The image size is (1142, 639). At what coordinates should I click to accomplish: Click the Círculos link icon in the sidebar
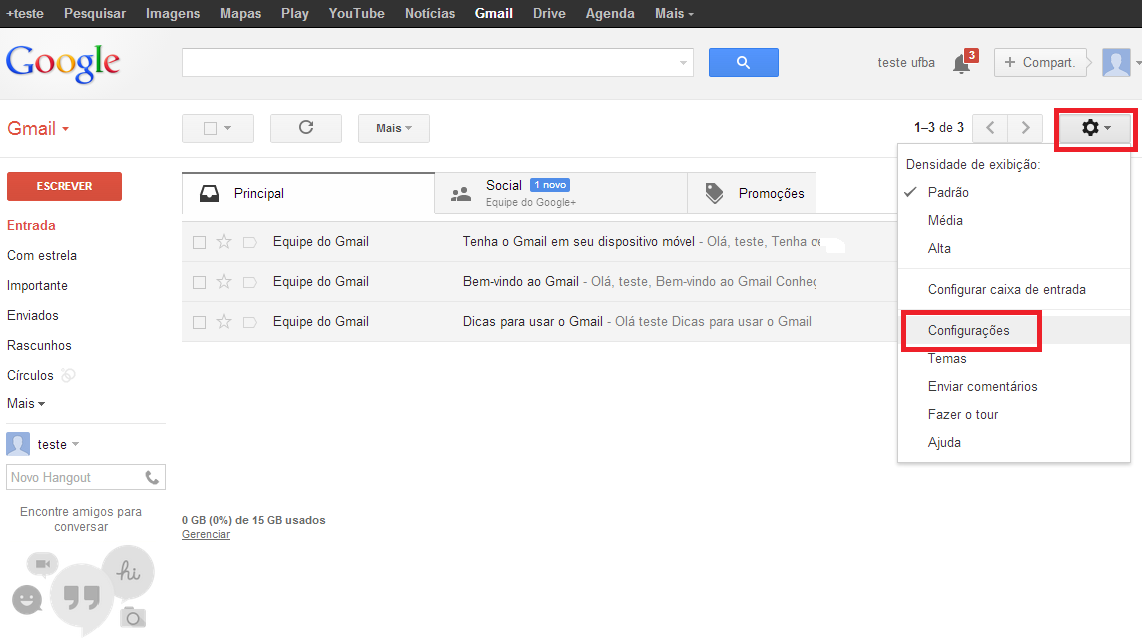point(68,375)
